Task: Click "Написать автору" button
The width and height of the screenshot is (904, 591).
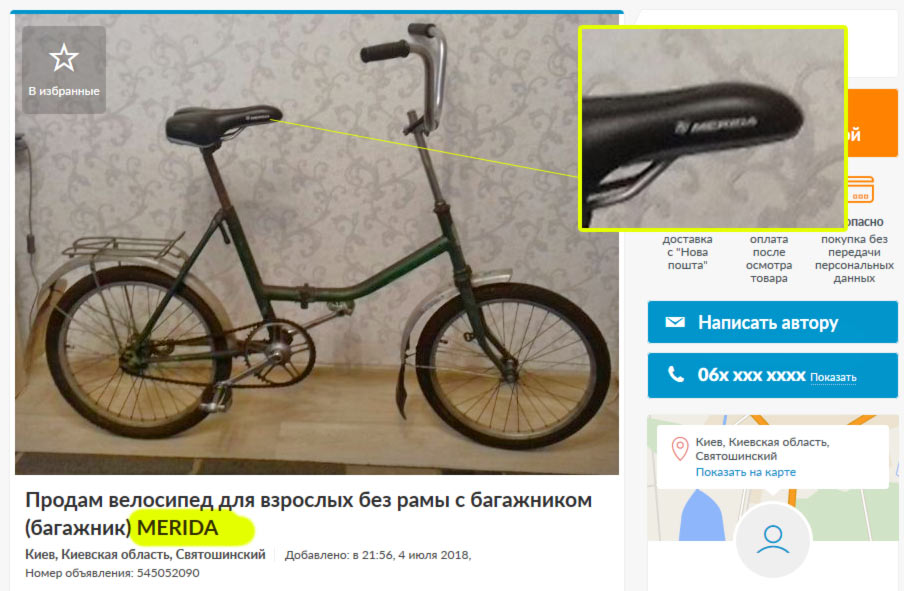Action: click(773, 322)
